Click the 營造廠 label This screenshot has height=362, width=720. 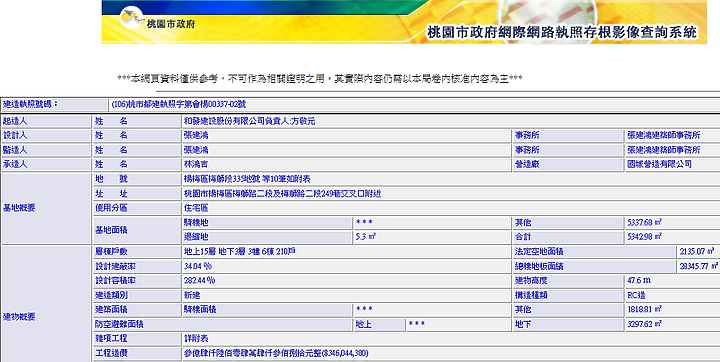(527, 164)
